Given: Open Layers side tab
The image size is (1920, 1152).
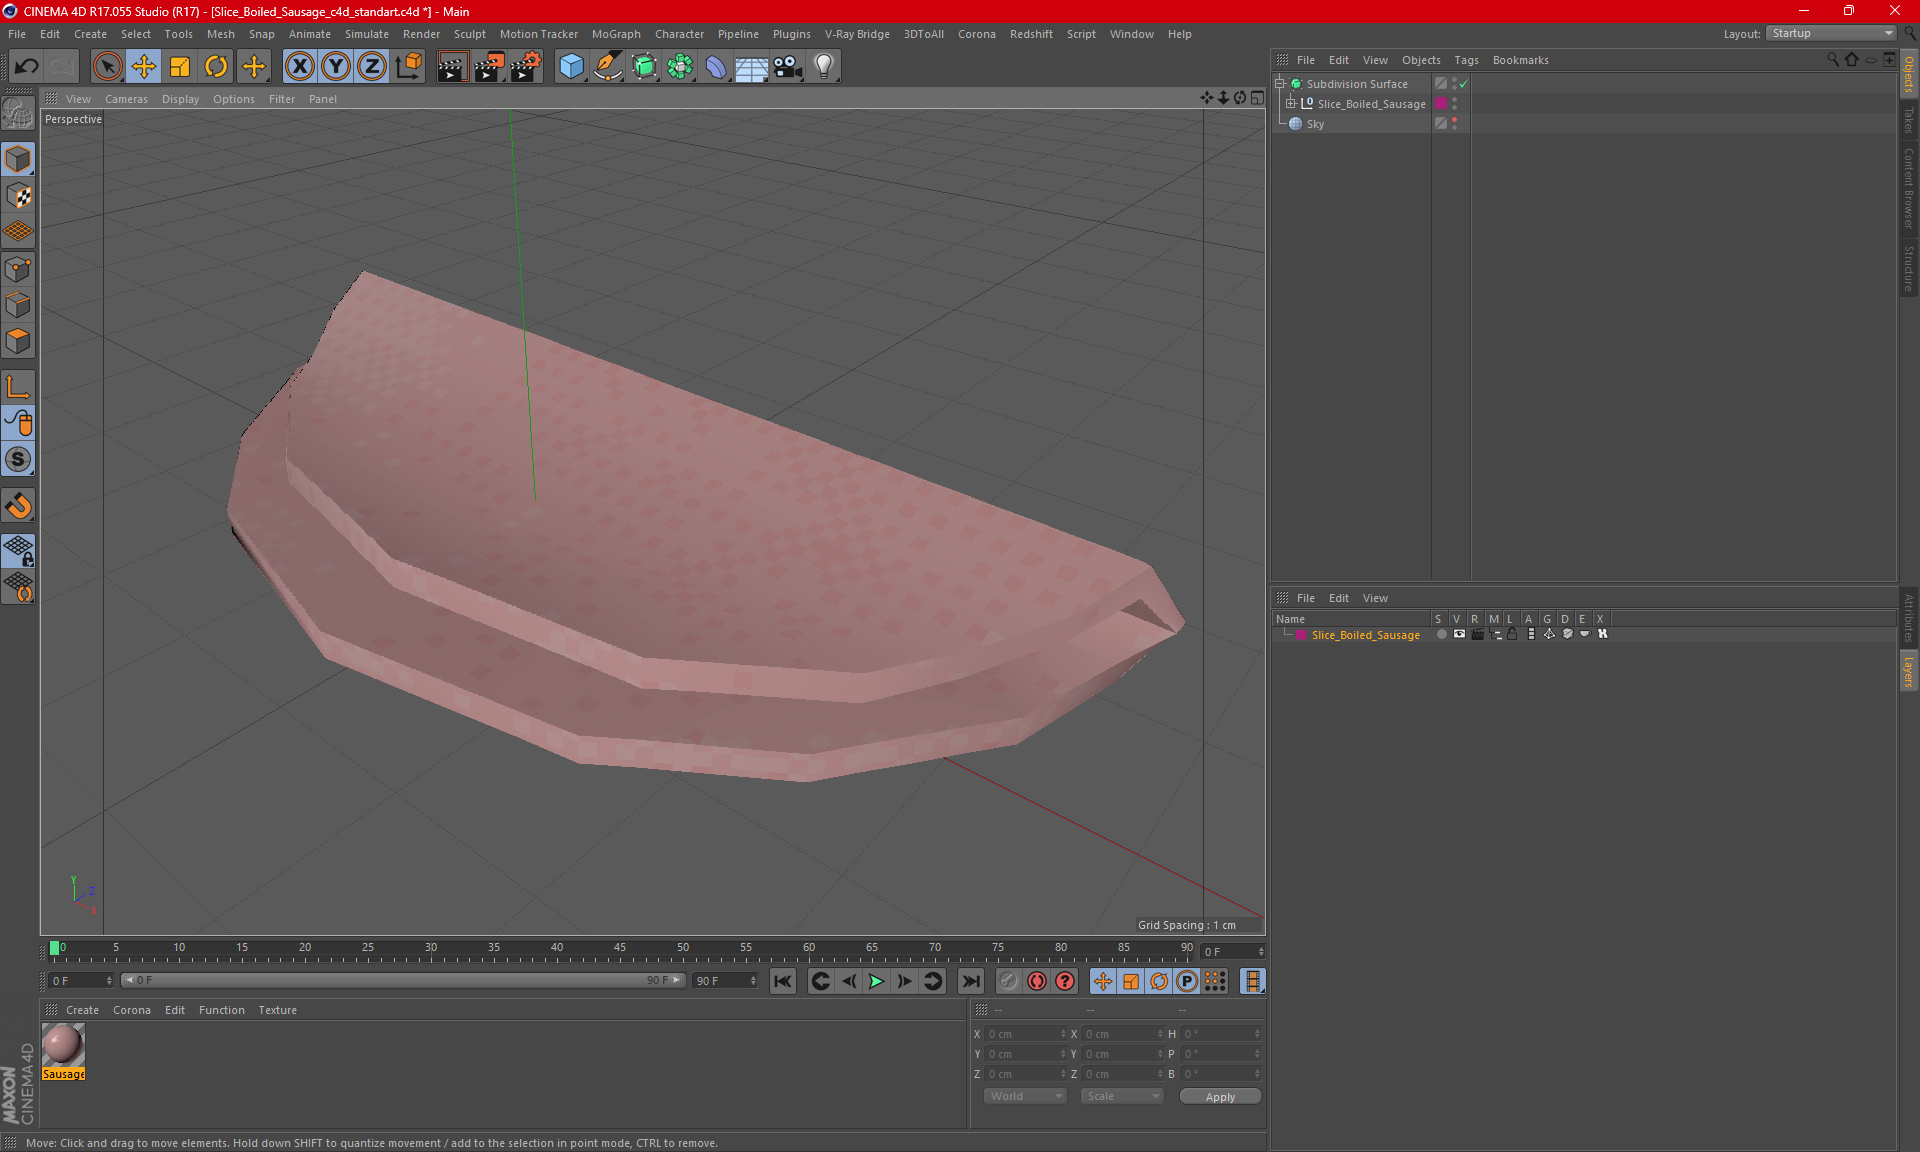Looking at the screenshot, I should (x=1909, y=672).
